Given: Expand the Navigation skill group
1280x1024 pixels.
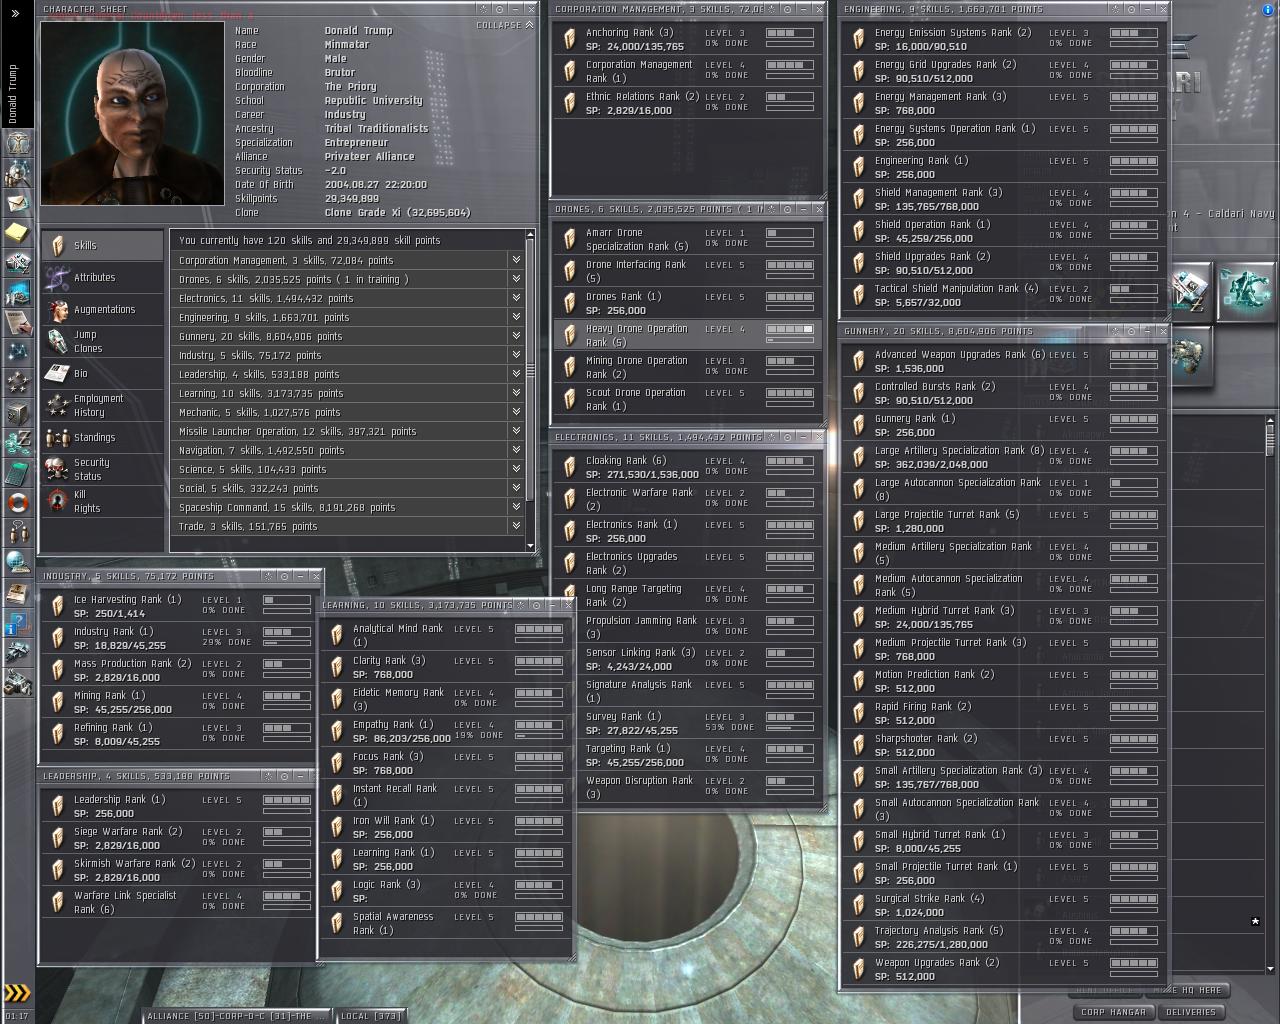Looking at the screenshot, I should coord(516,450).
